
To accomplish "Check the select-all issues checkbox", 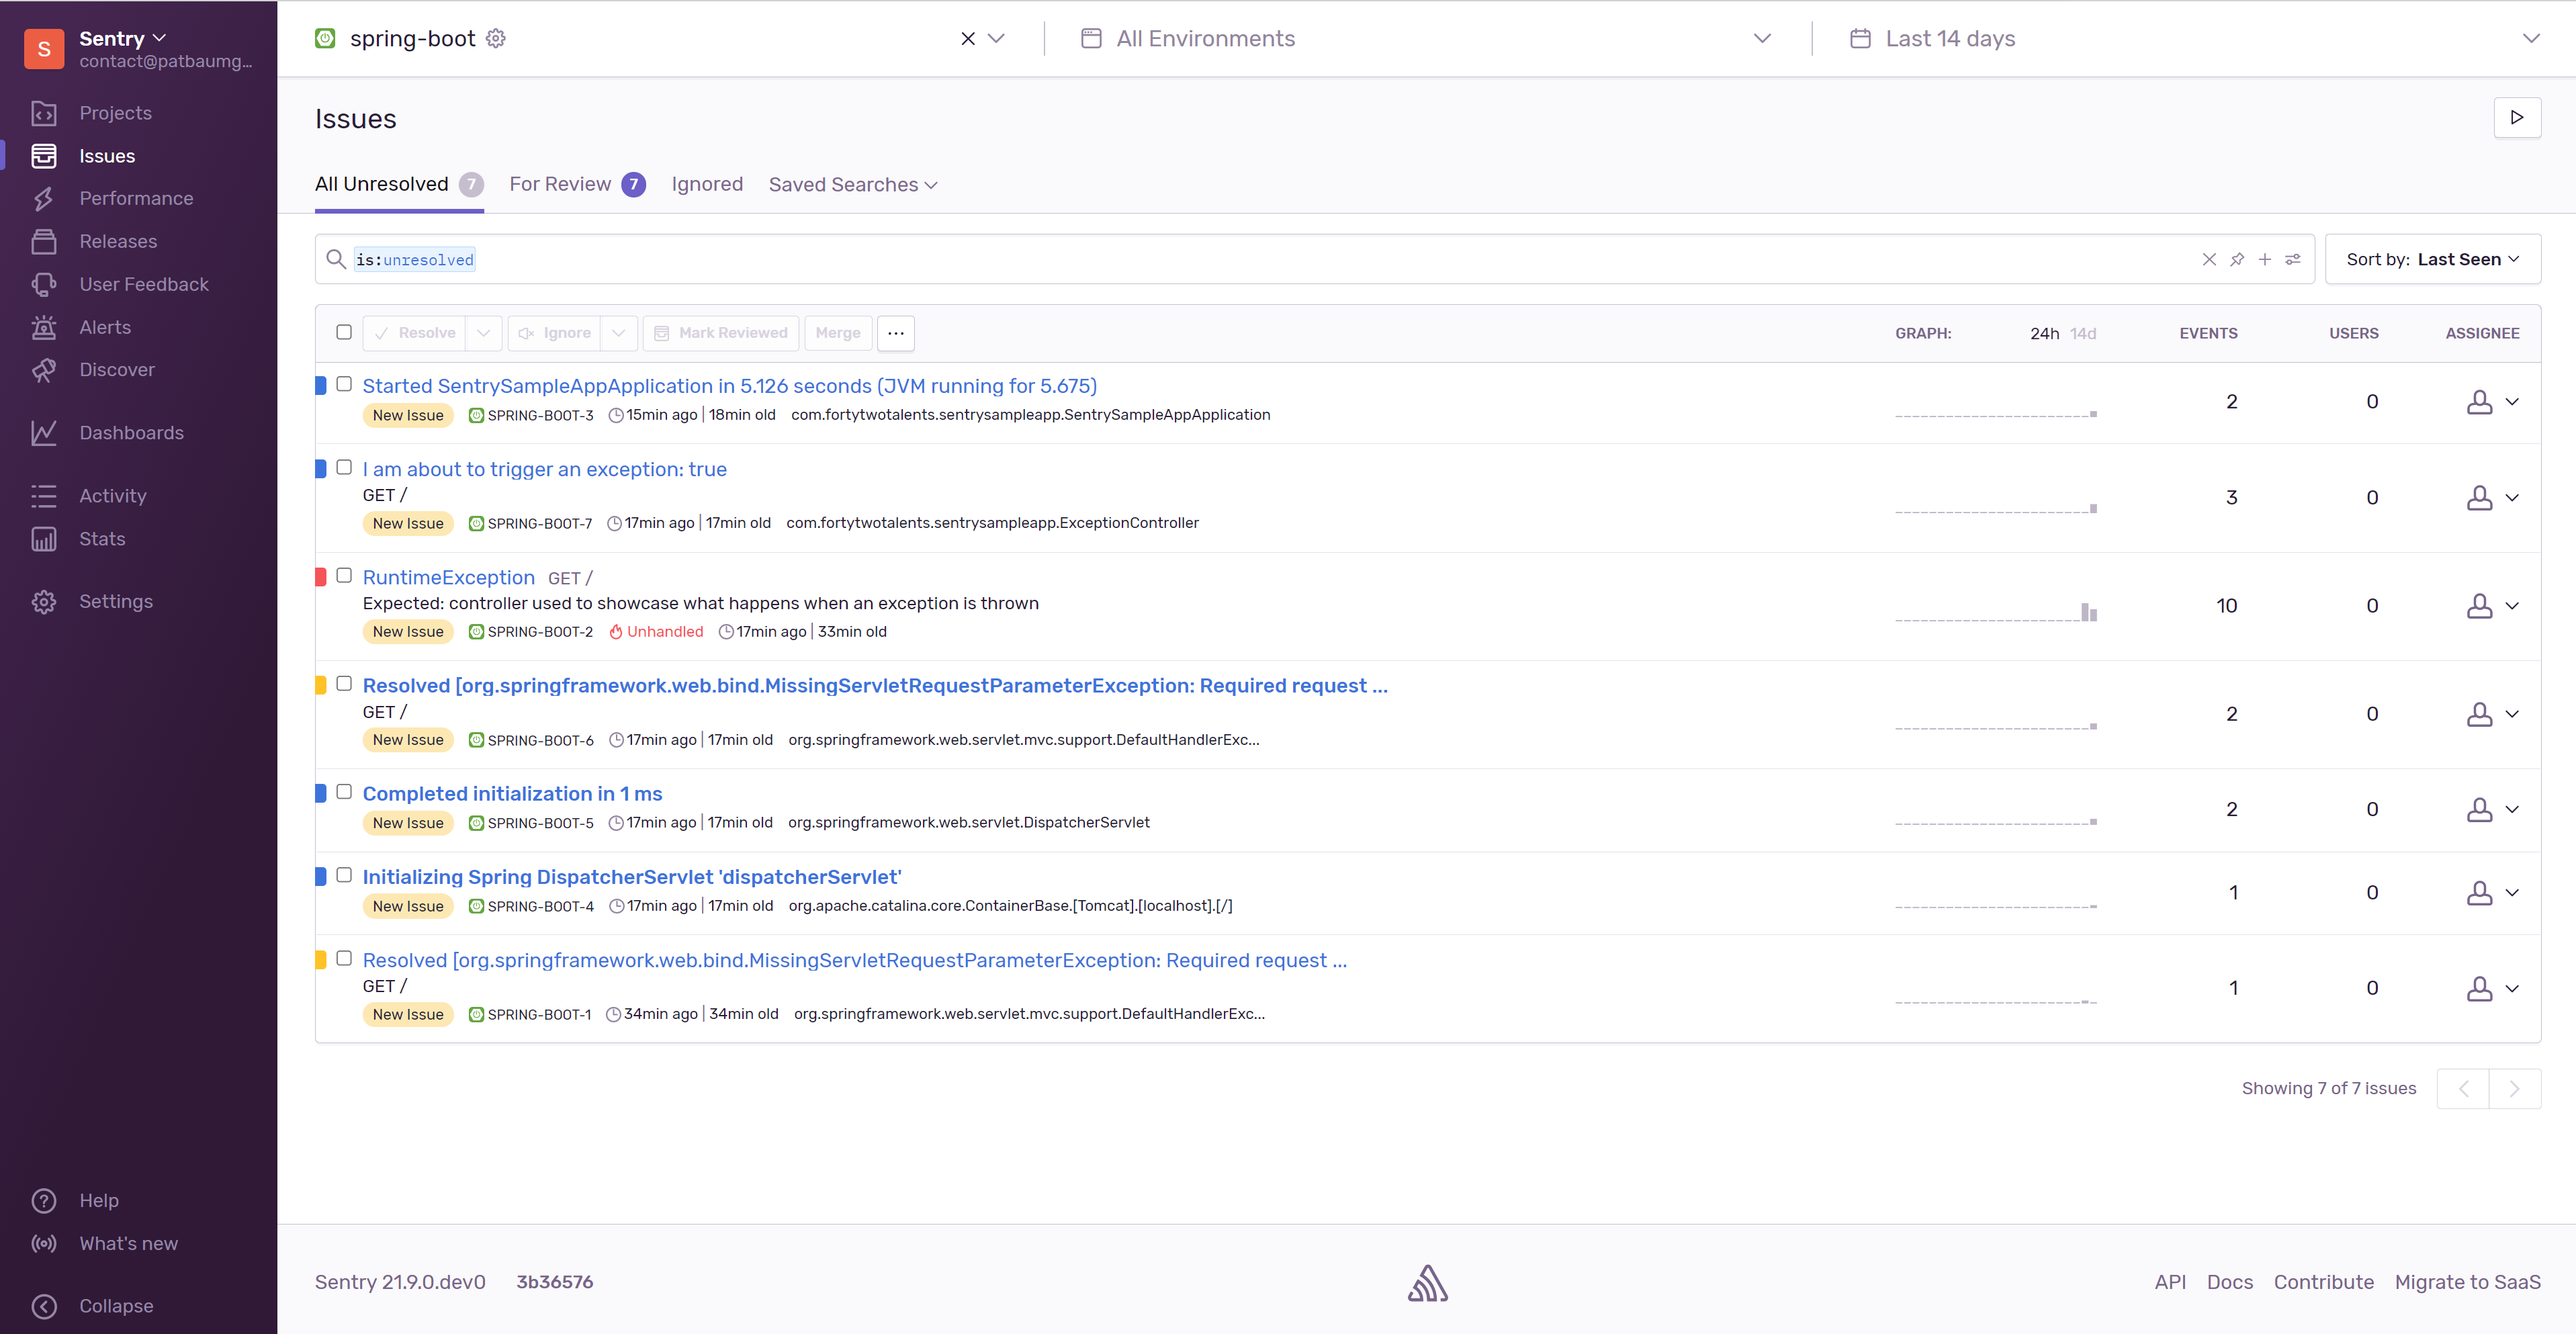I will pyautogui.click(x=344, y=332).
